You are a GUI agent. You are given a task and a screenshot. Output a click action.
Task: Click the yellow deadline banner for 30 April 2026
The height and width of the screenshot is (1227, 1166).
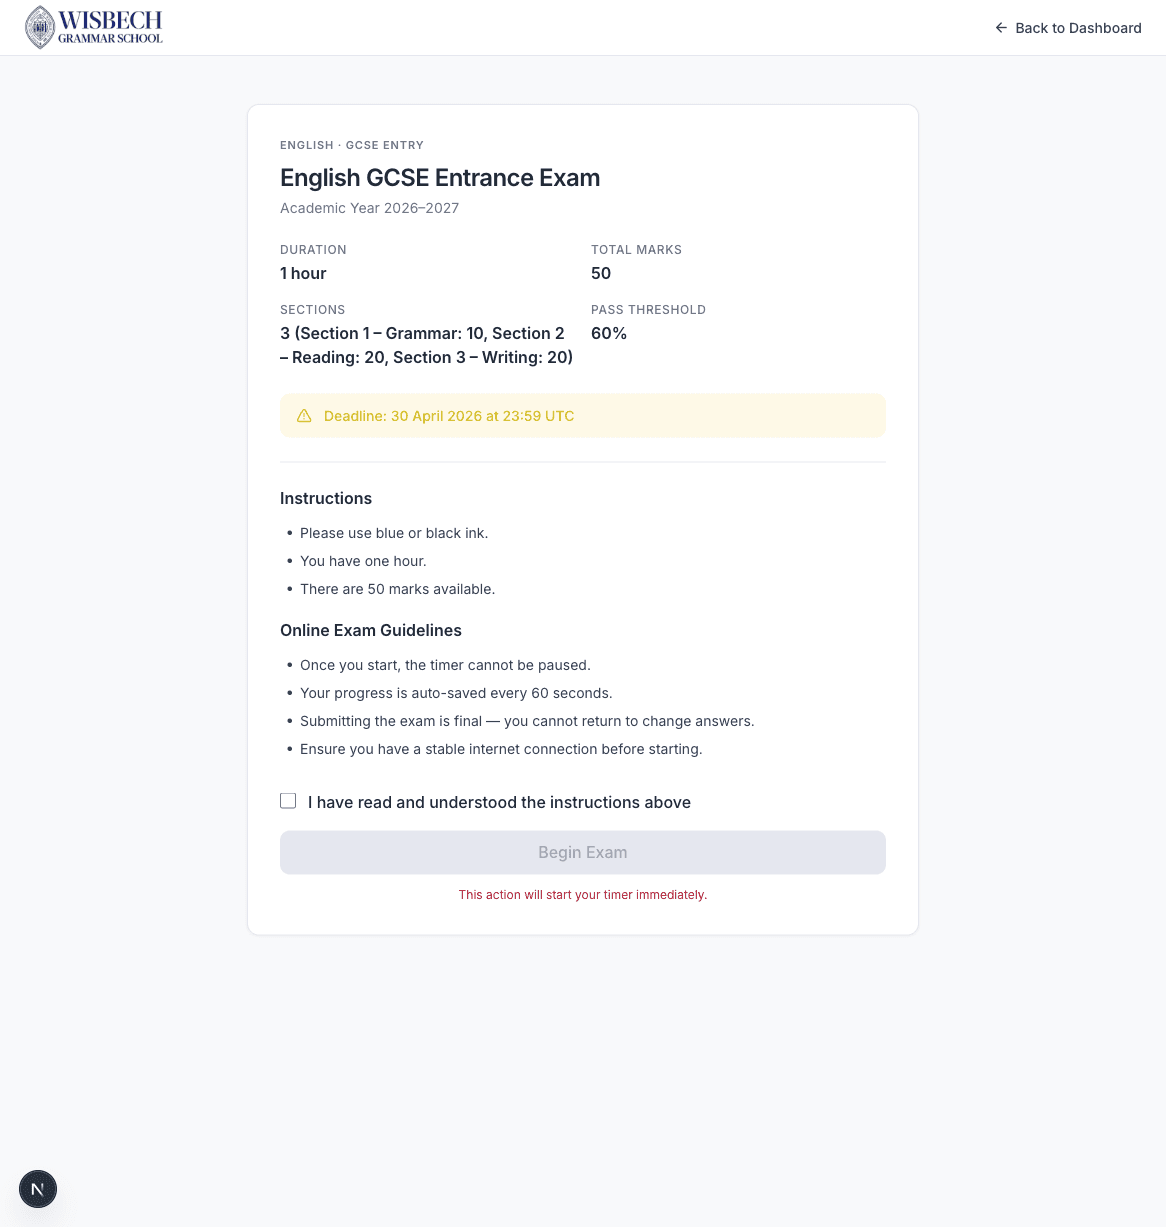(583, 415)
